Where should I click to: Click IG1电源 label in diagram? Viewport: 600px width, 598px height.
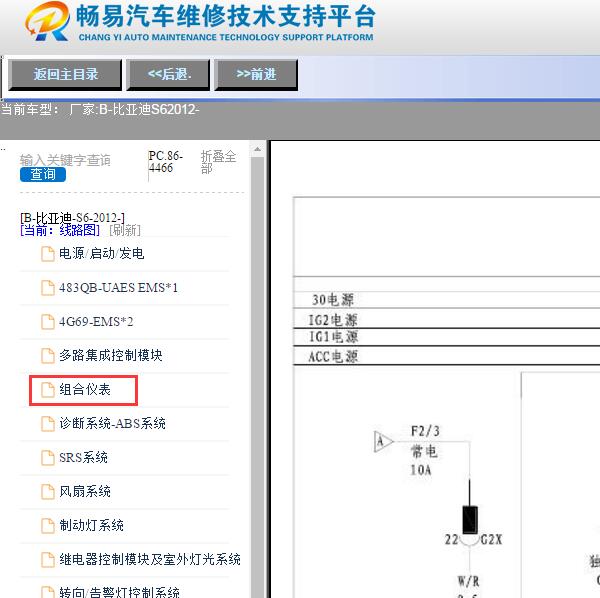click(333, 337)
